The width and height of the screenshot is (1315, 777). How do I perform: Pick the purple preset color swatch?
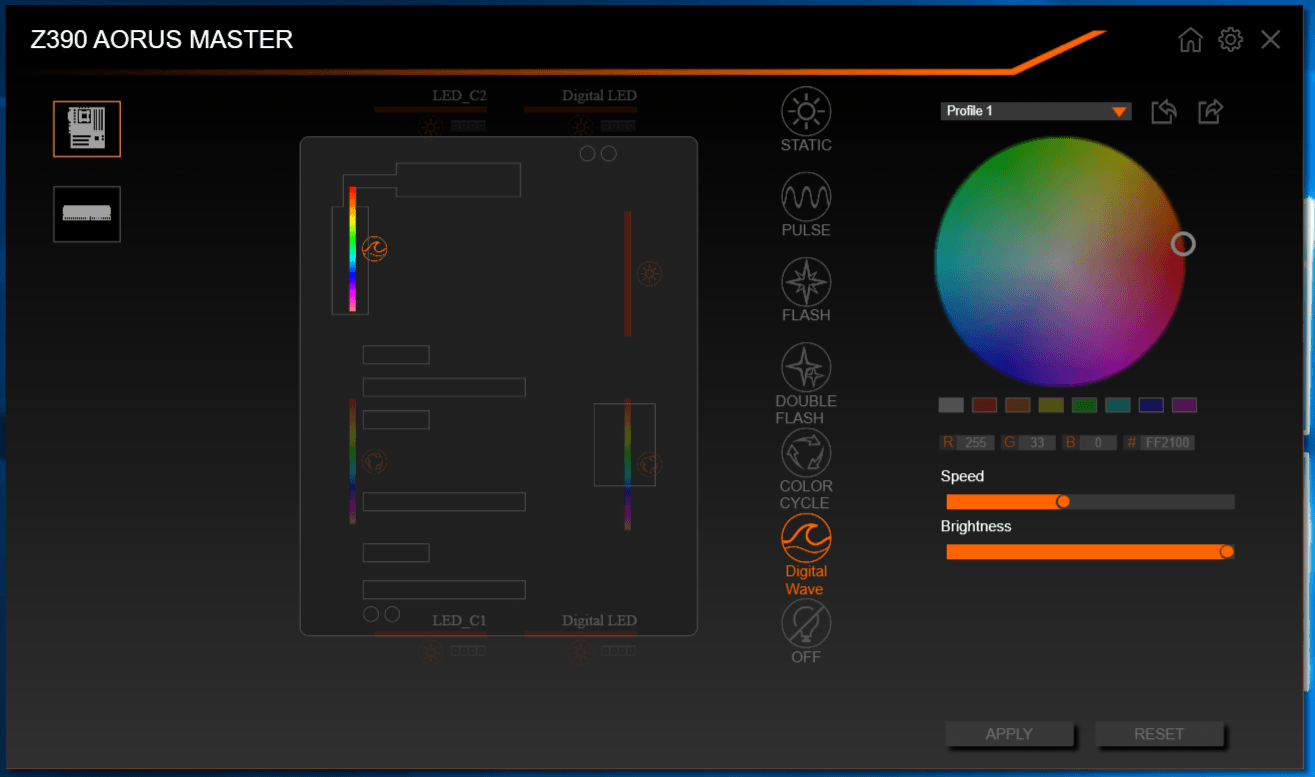[1185, 405]
